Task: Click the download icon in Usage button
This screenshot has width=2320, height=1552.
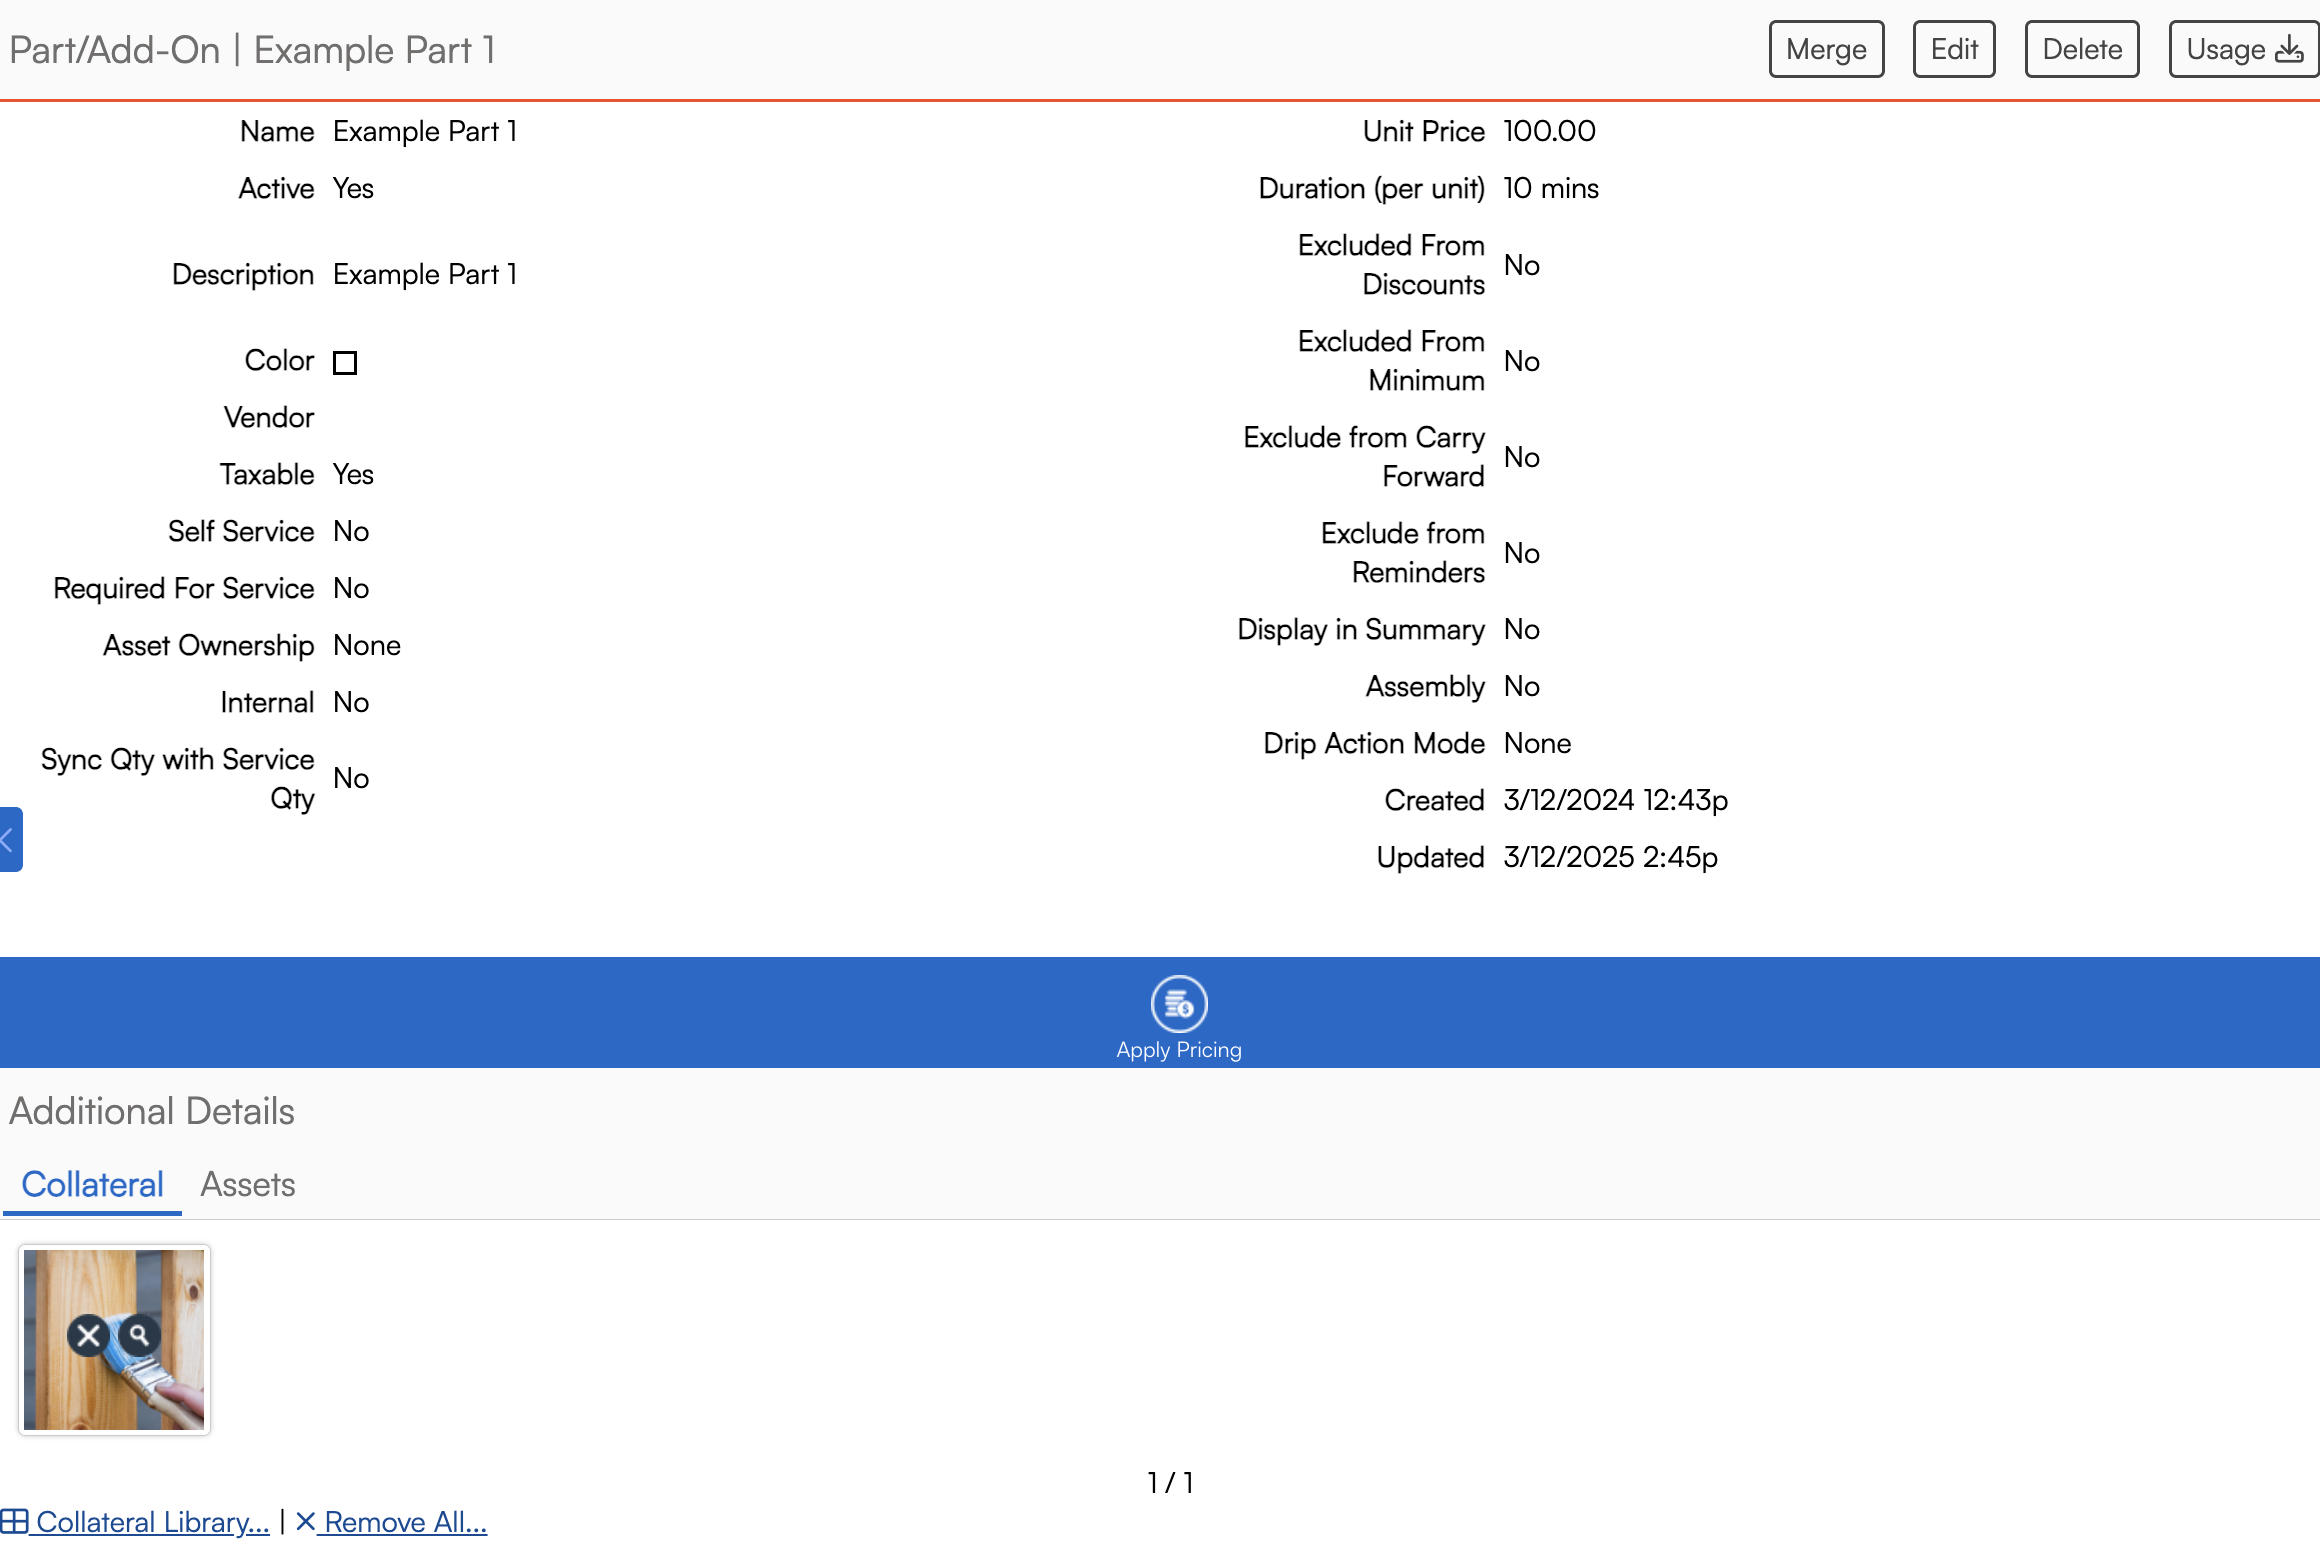Action: (2289, 49)
